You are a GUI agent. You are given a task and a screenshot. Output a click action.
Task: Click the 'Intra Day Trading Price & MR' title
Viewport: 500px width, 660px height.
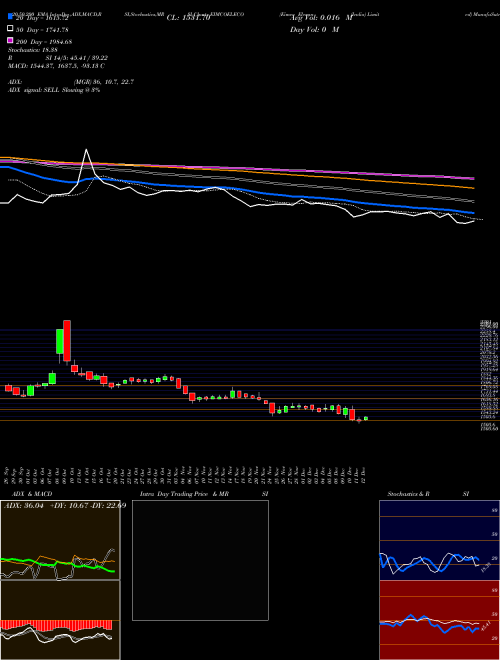click(x=184, y=494)
